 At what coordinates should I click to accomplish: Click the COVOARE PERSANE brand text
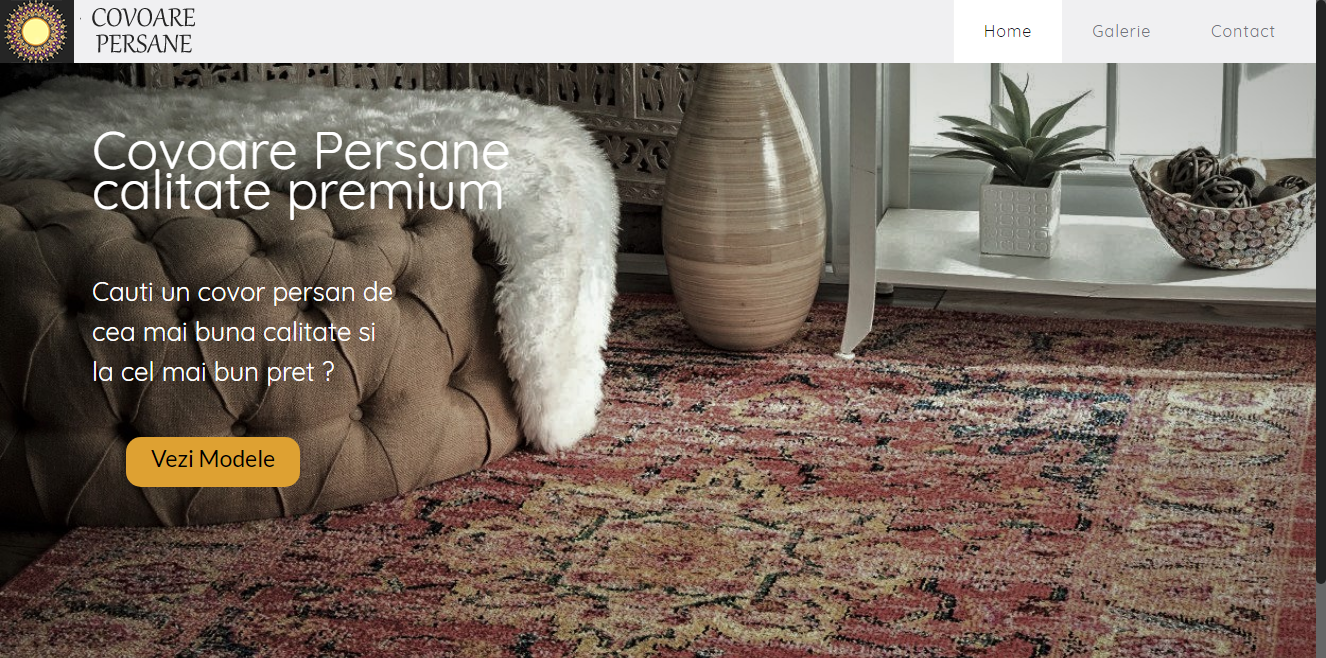[143, 31]
